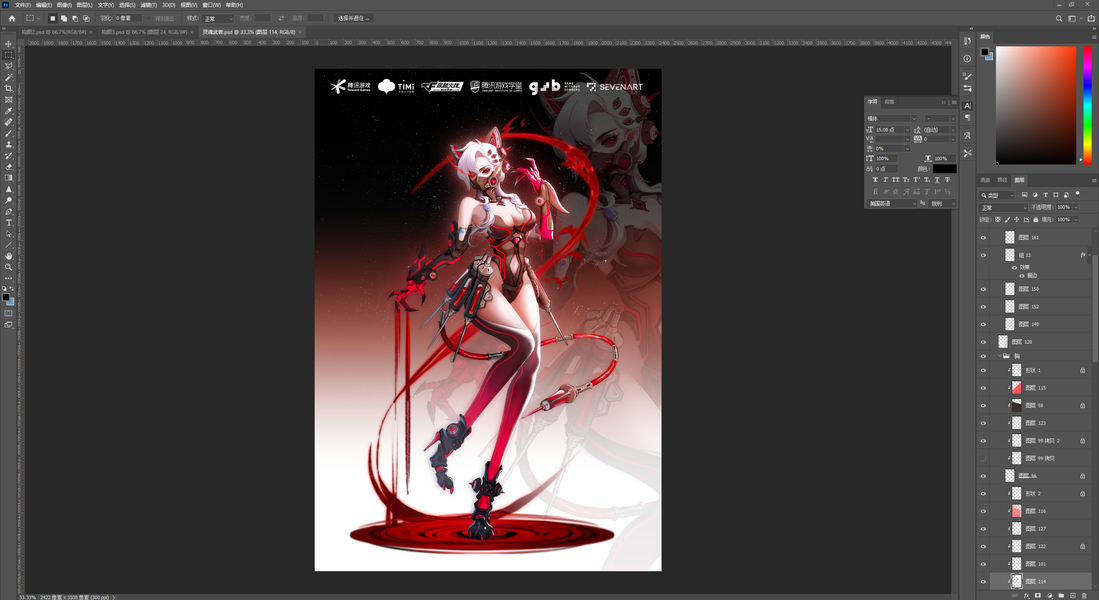Select the Eraser tool
Viewport: 1099px width, 600px height.
[8, 167]
